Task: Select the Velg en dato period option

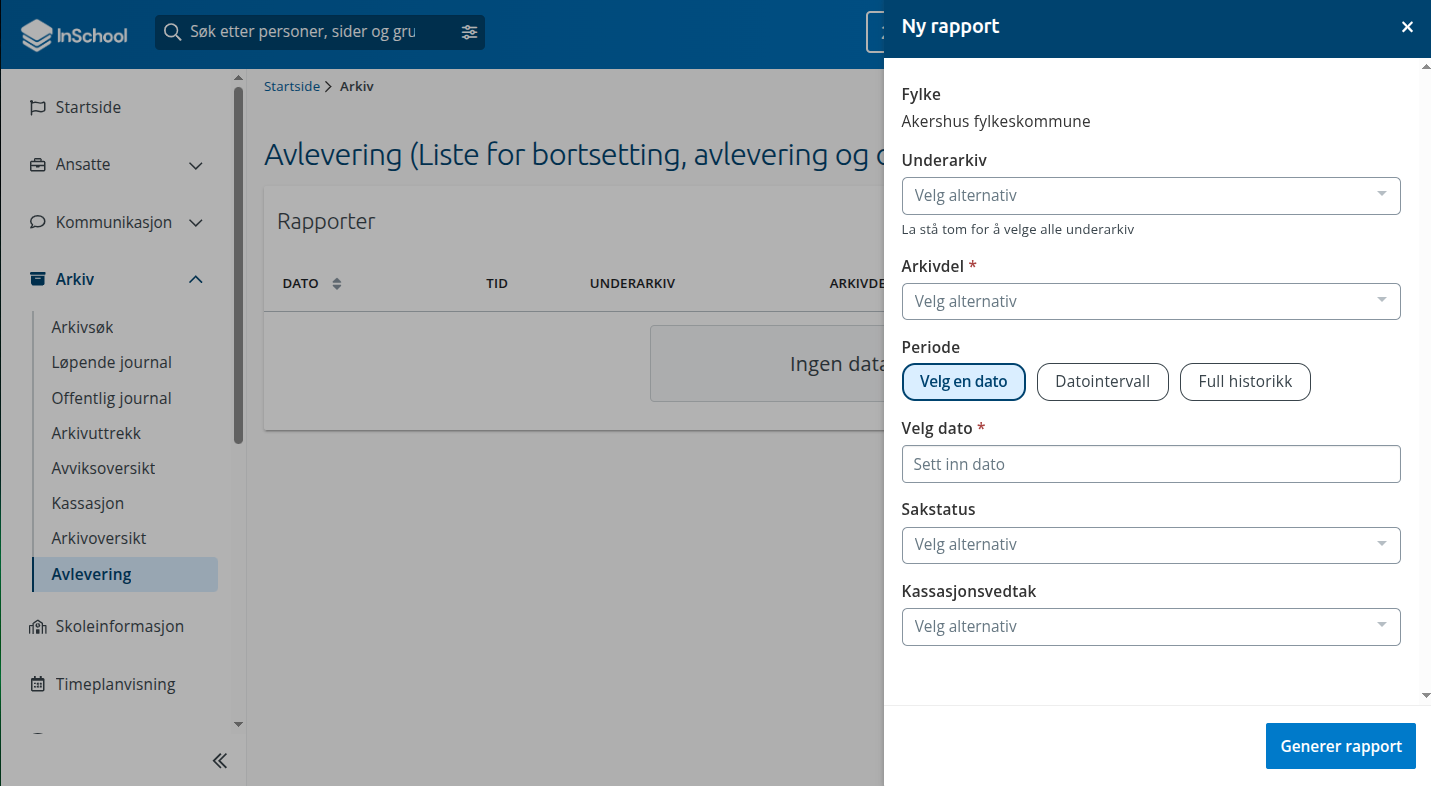Action: point(964,382)
